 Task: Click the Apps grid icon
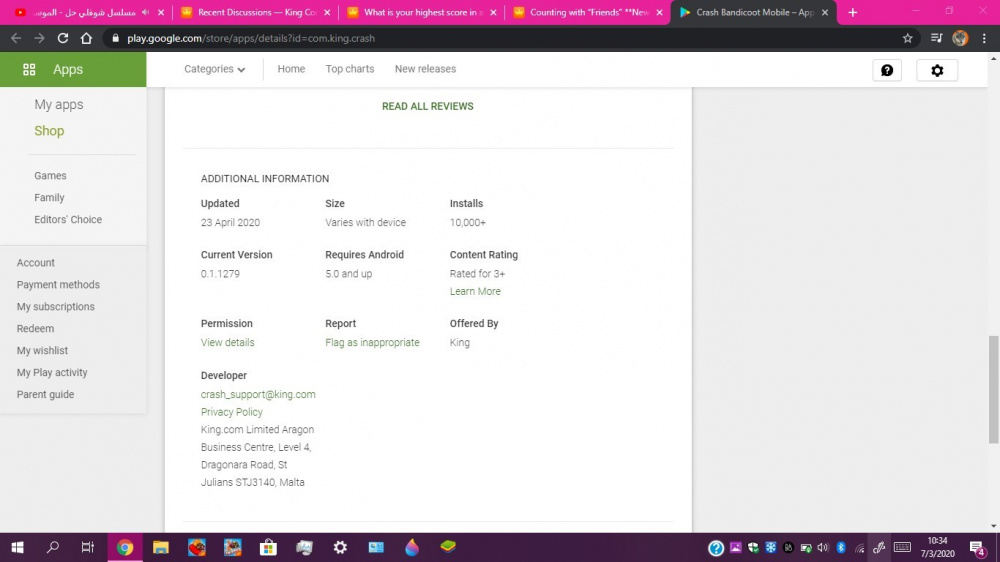click(x=29, y=70)
